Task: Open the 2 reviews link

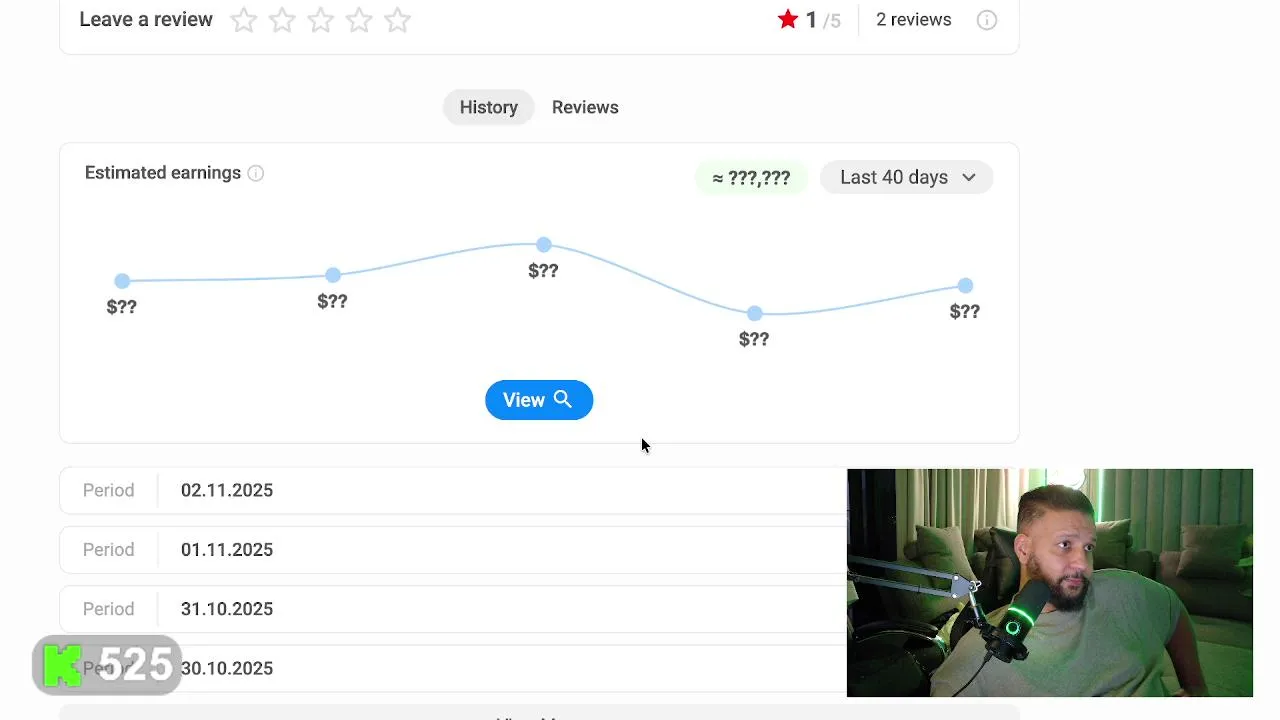Action: point(914,20)
